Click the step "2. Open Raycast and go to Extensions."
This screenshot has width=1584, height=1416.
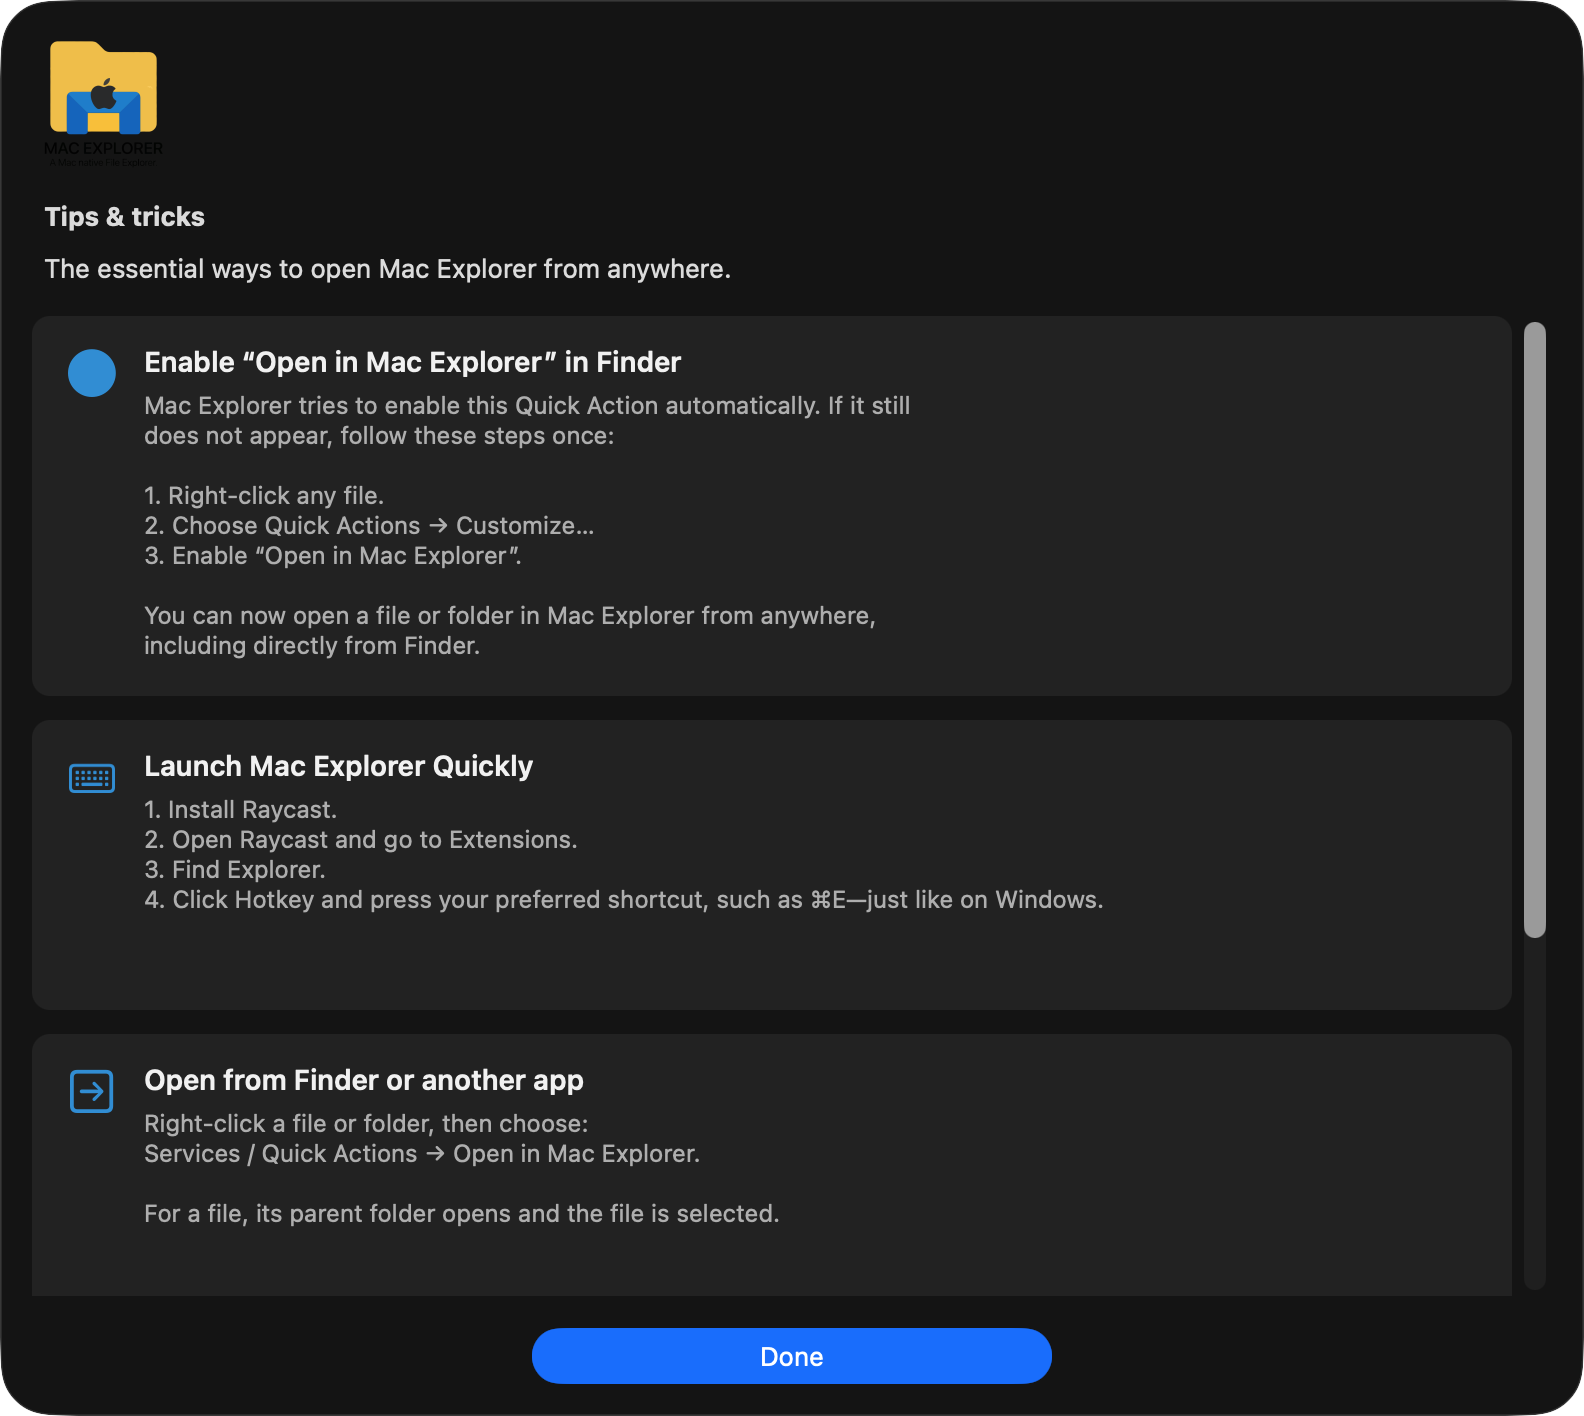(x=361, y=840)
